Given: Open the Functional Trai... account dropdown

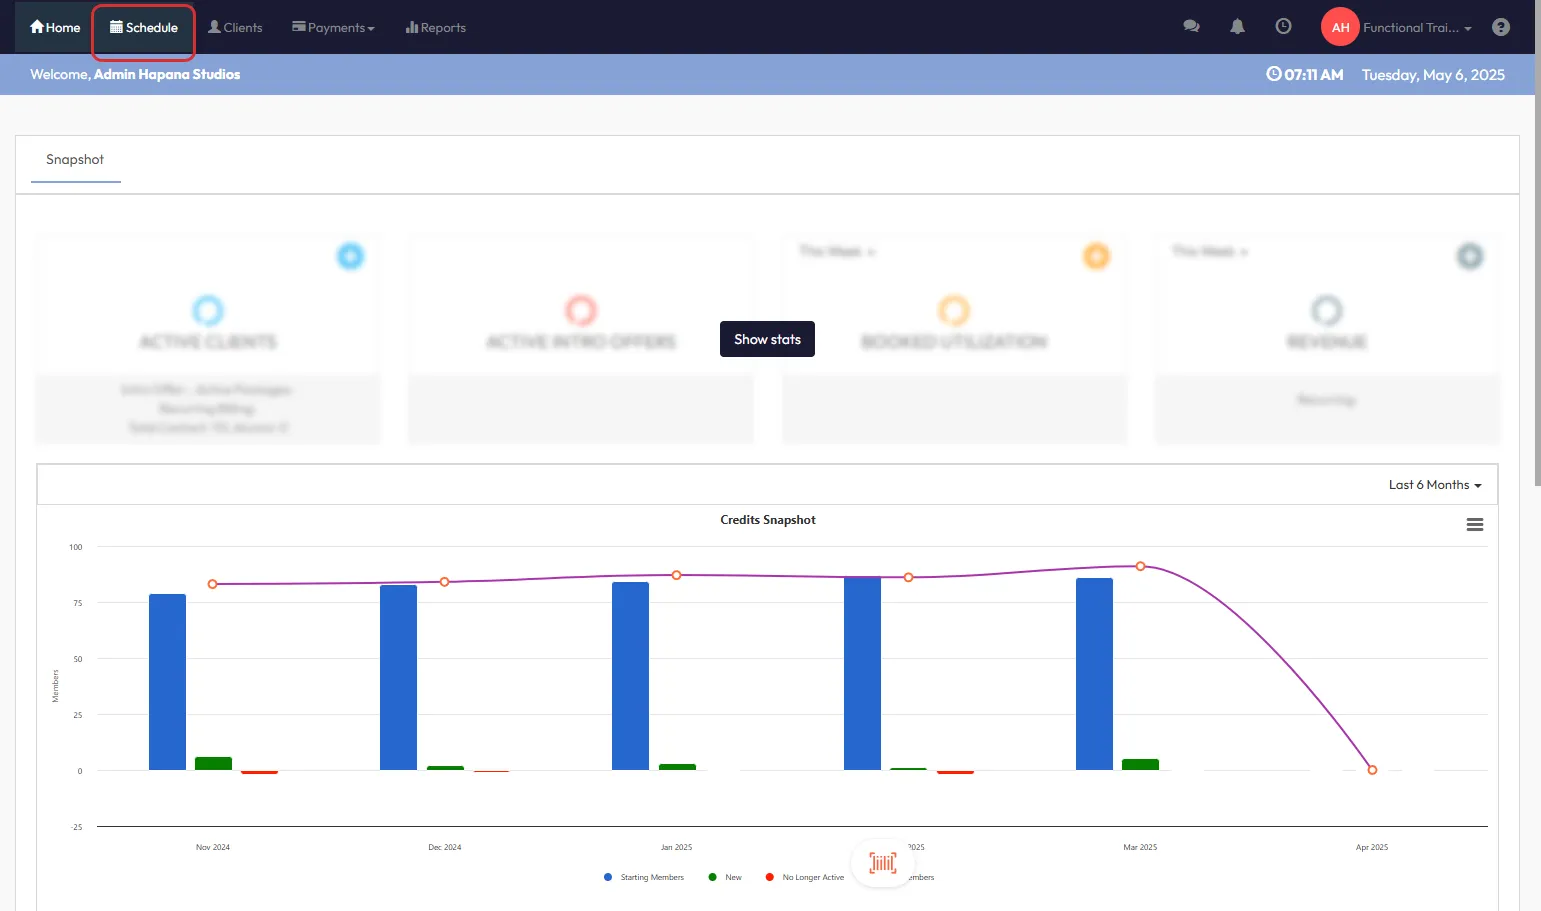Looking at the screenshot, I should 1417,28.
